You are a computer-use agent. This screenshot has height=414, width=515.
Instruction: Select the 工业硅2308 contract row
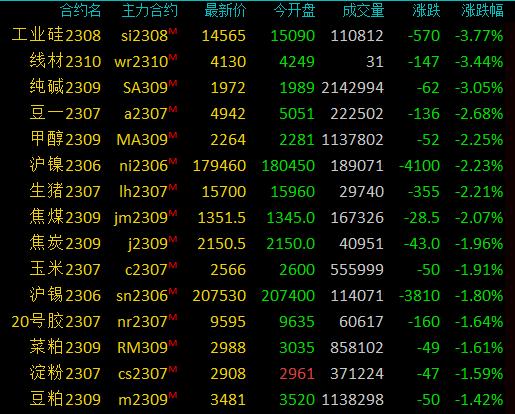click(x=257, y=35)
